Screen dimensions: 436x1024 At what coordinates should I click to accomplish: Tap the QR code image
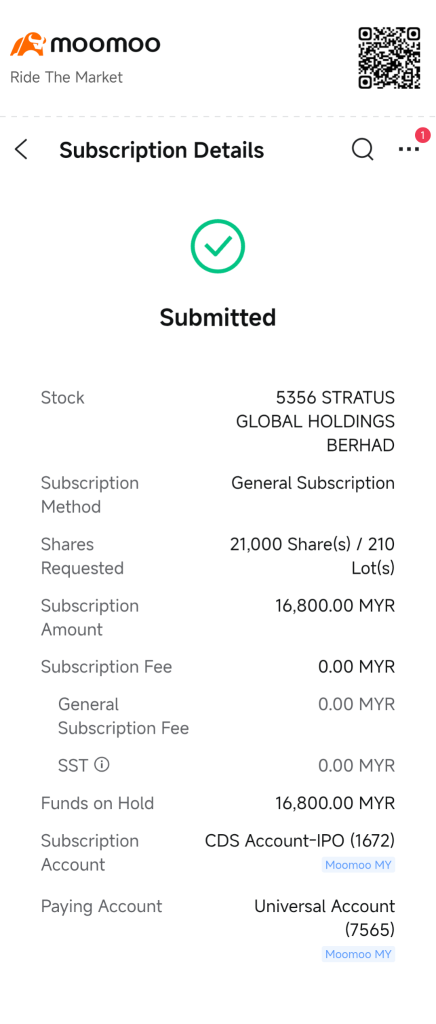(x=389, y=57)
